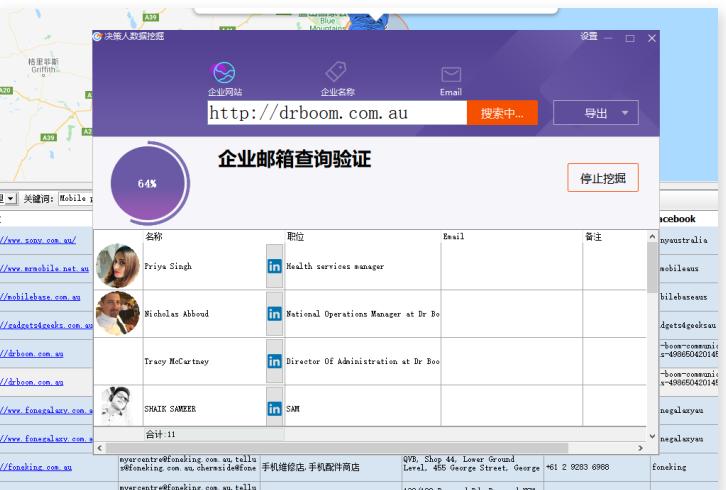This screenshot has height=490, width=726.
Task: Click the URL input field with drboom.com.au
Action: click(x=337, y=113)
